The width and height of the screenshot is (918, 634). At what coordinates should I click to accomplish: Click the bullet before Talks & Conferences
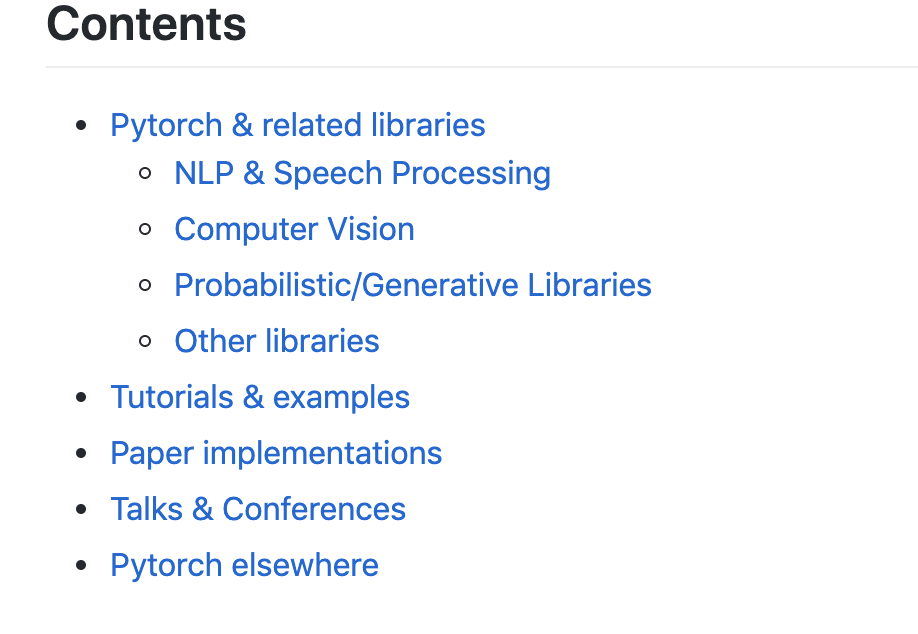point(82,510)
